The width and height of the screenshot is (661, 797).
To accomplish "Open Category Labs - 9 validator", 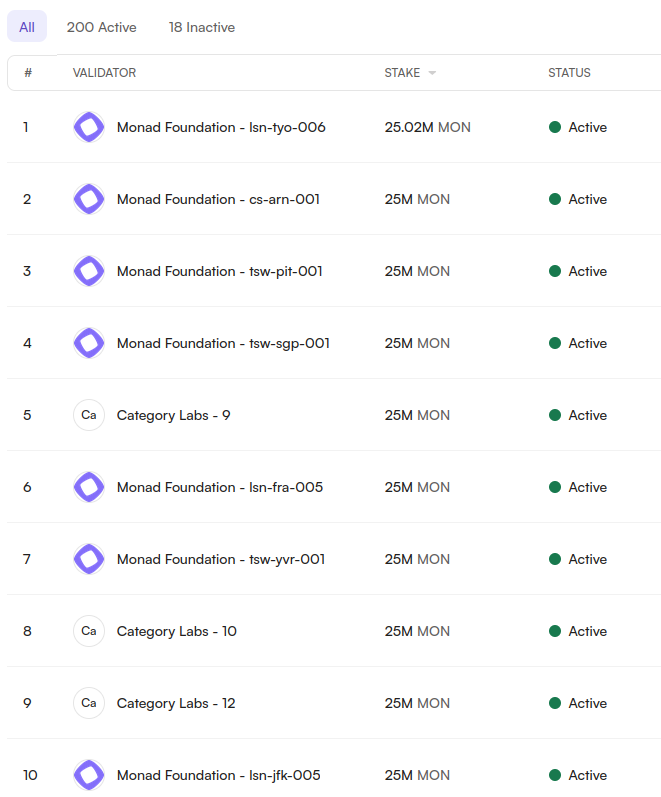I will click(173, 415).
